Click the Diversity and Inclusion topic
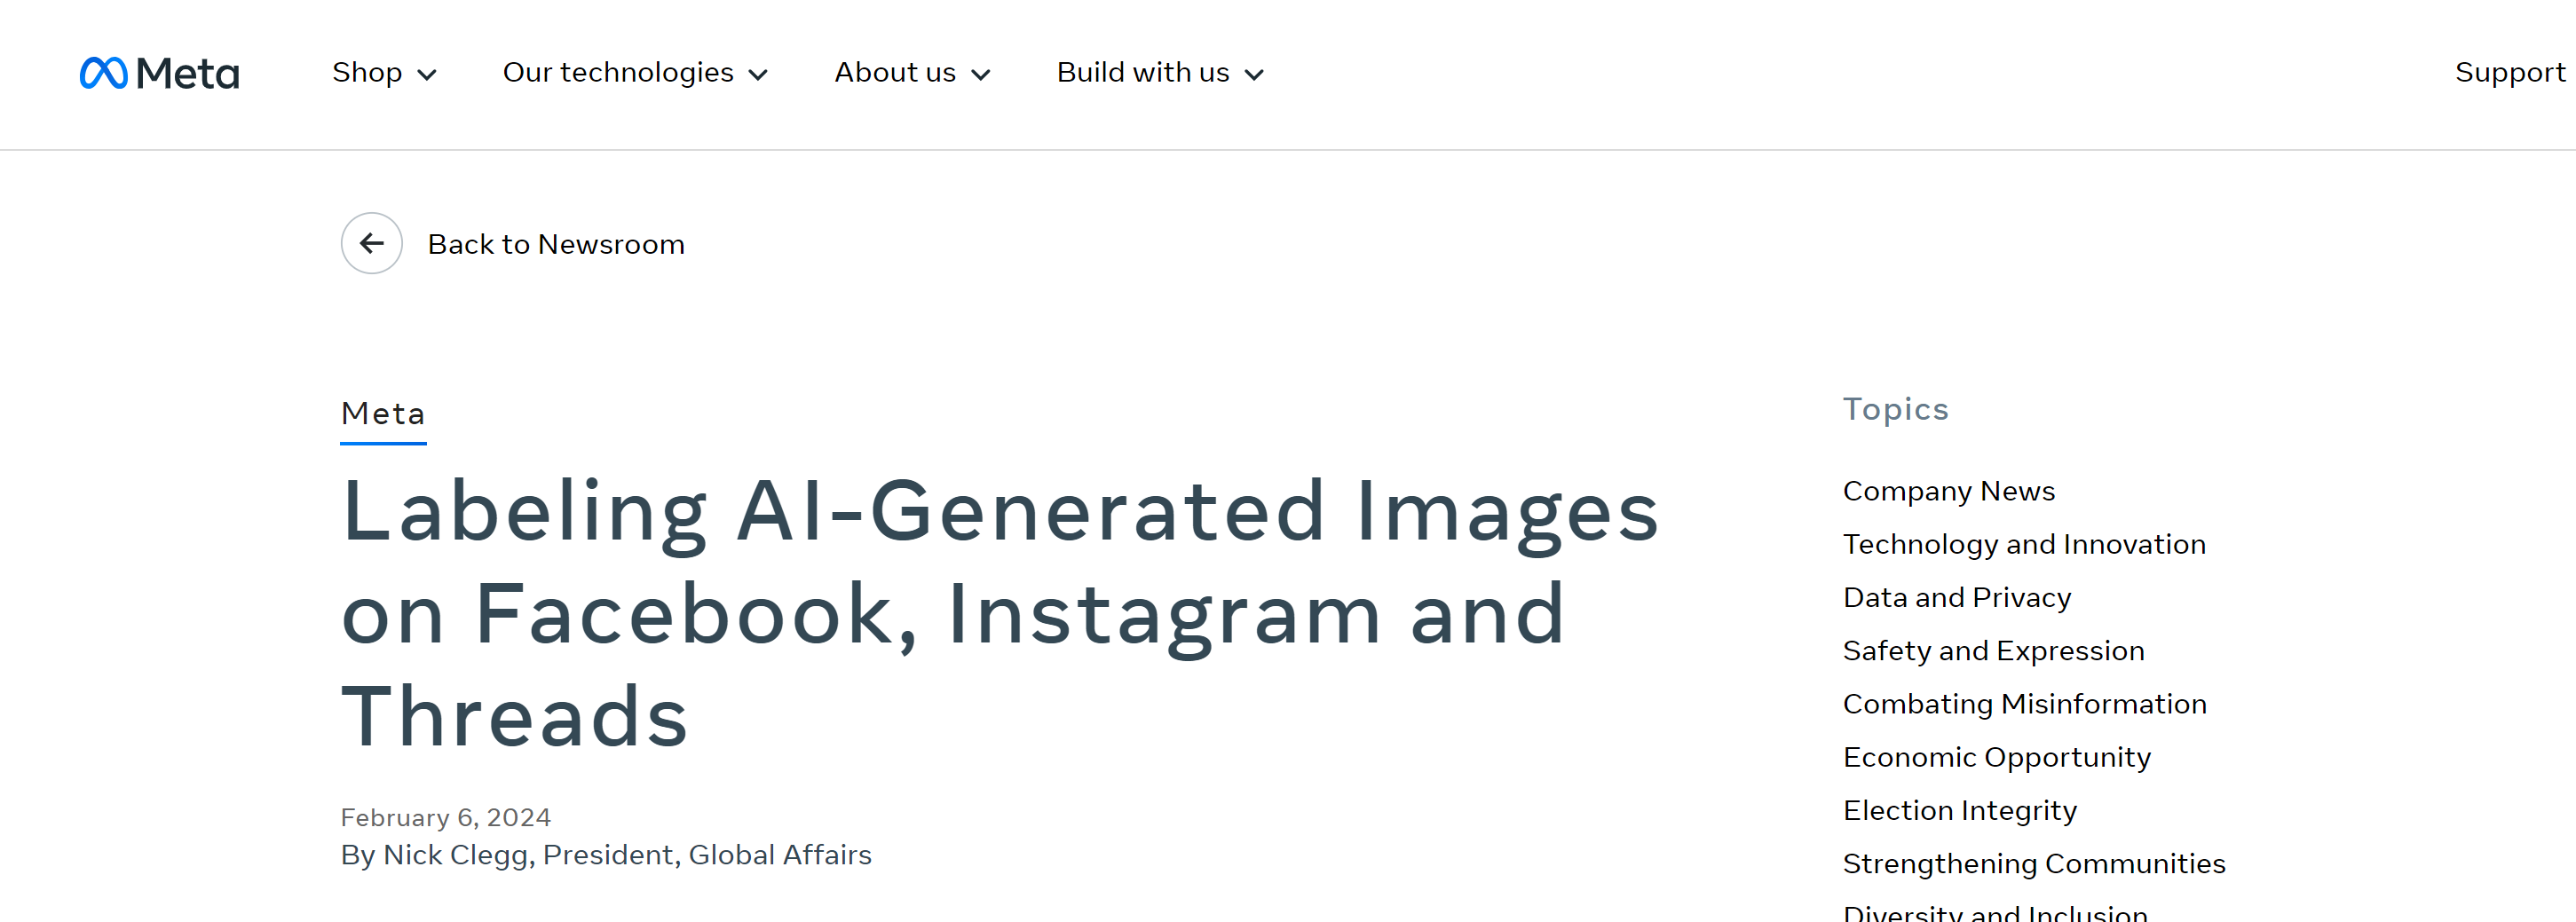 coord(1994,912)
